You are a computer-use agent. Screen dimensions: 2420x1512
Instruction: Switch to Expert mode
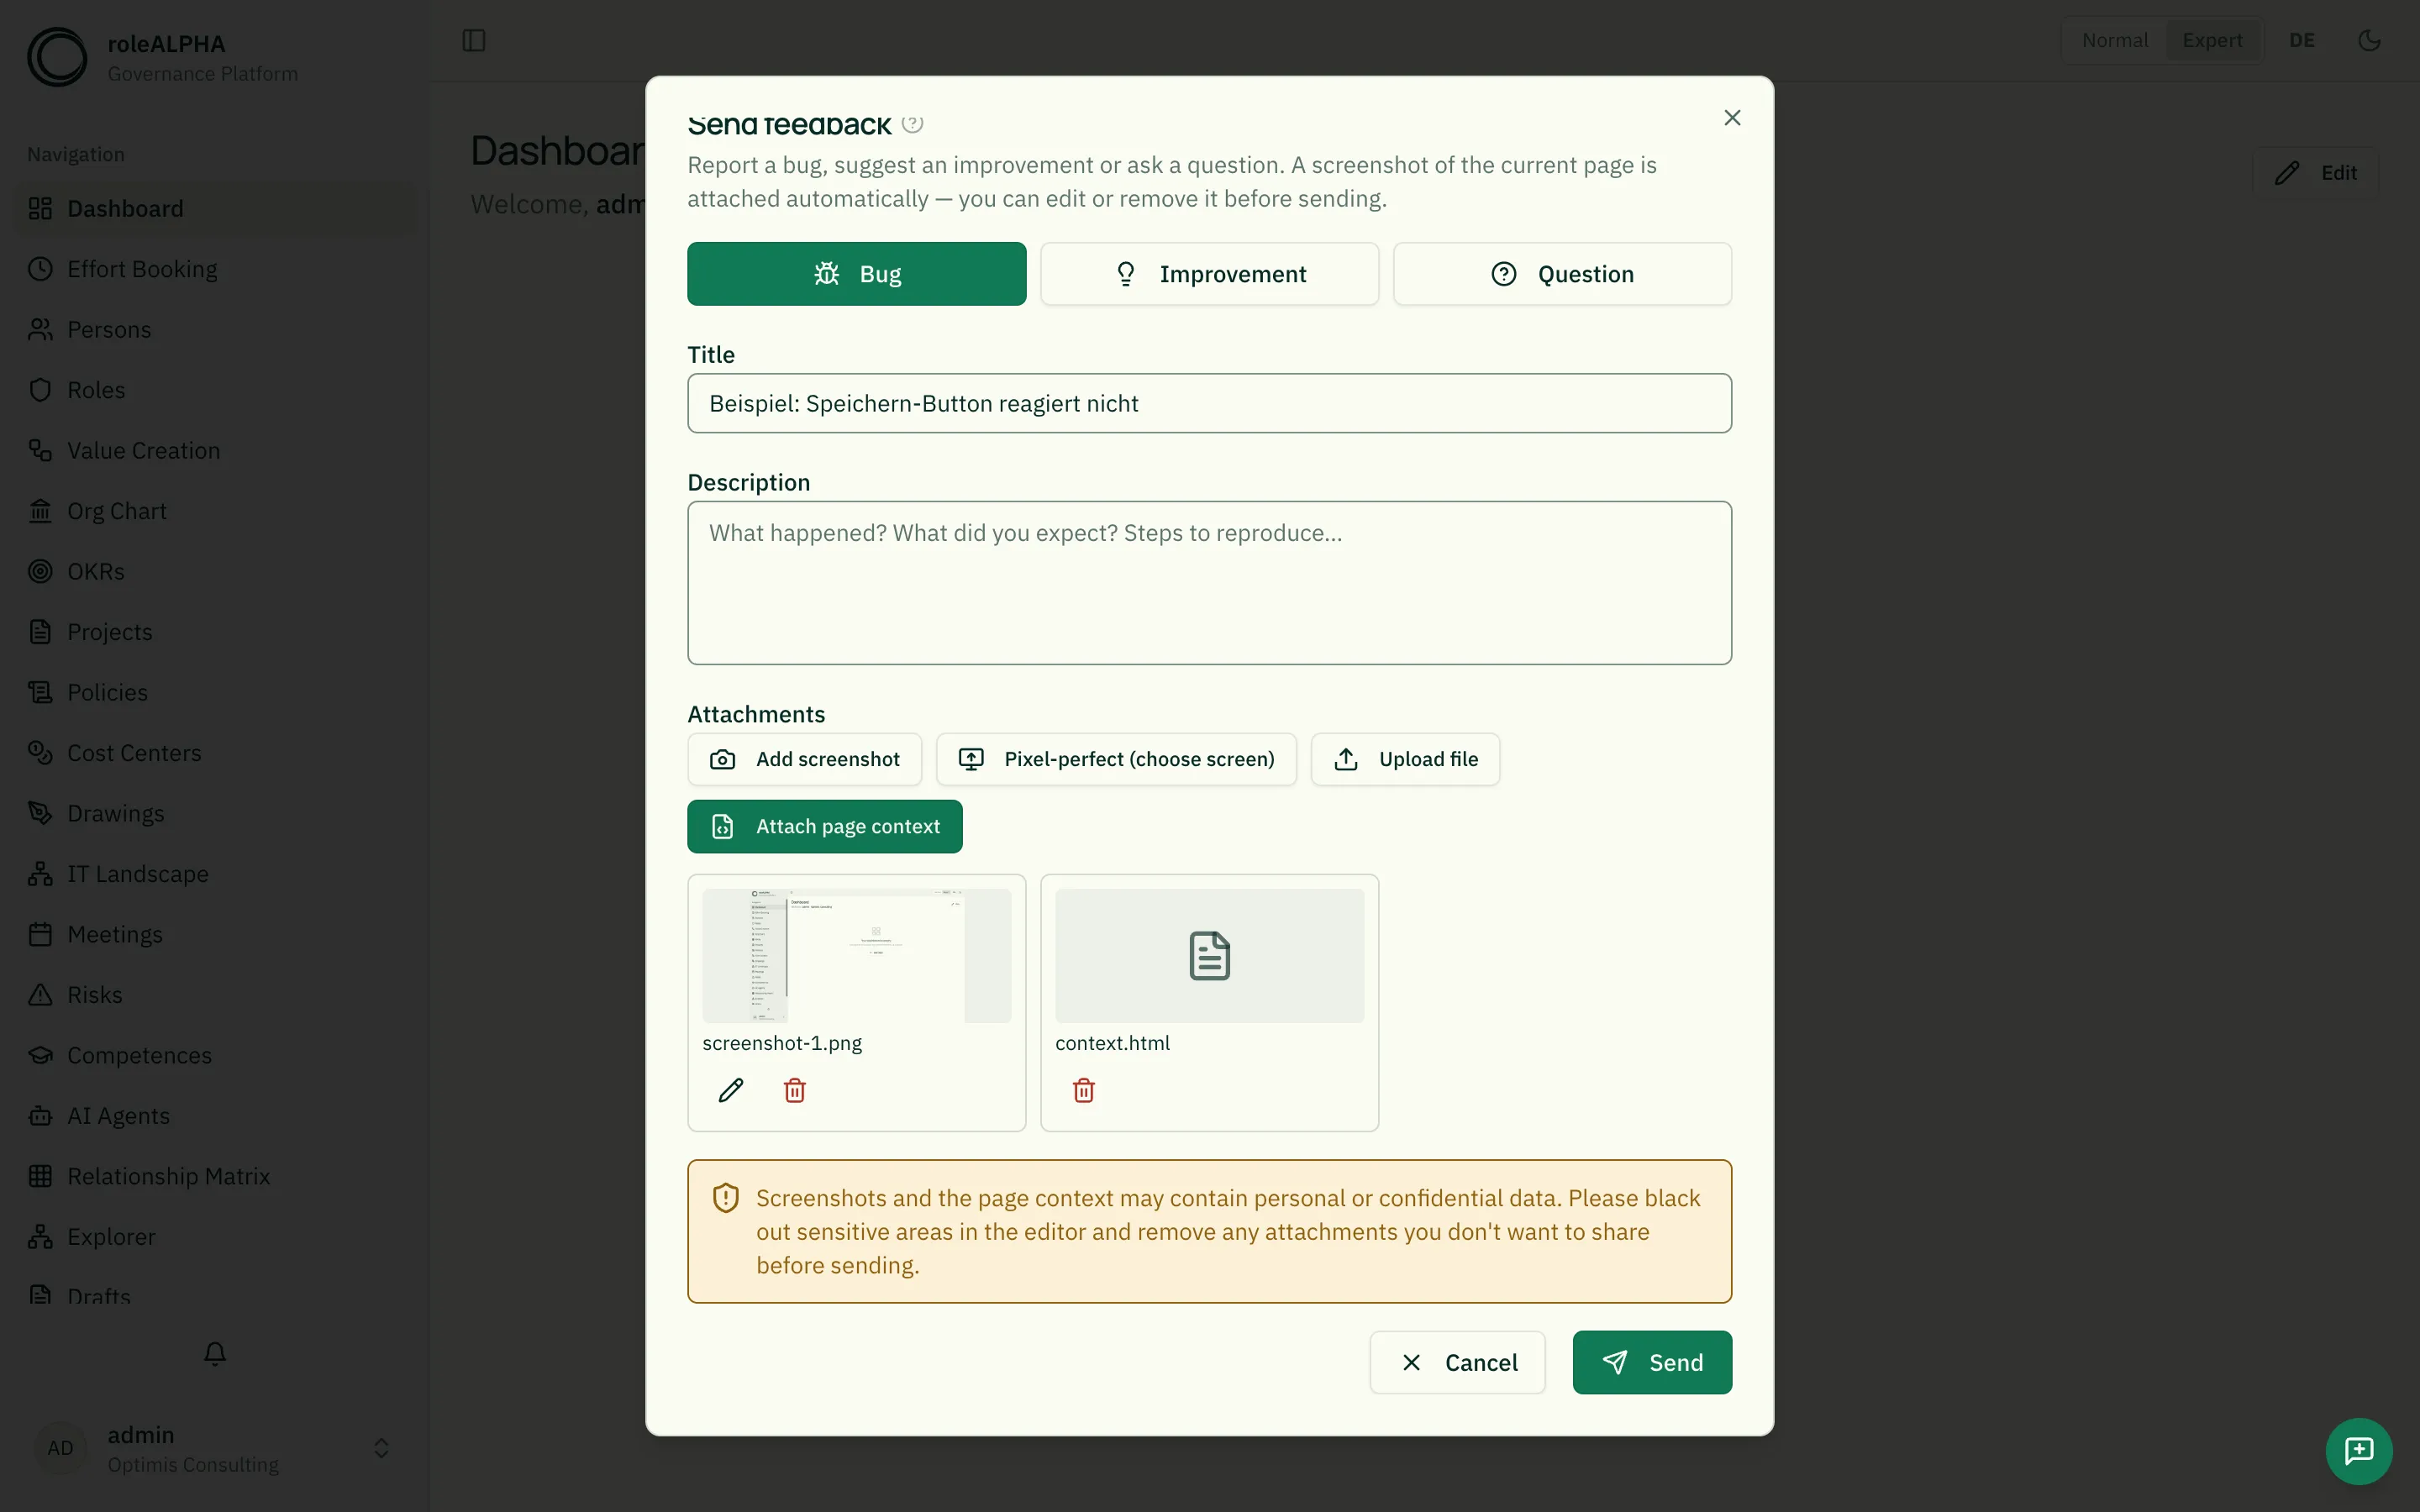2212,40
